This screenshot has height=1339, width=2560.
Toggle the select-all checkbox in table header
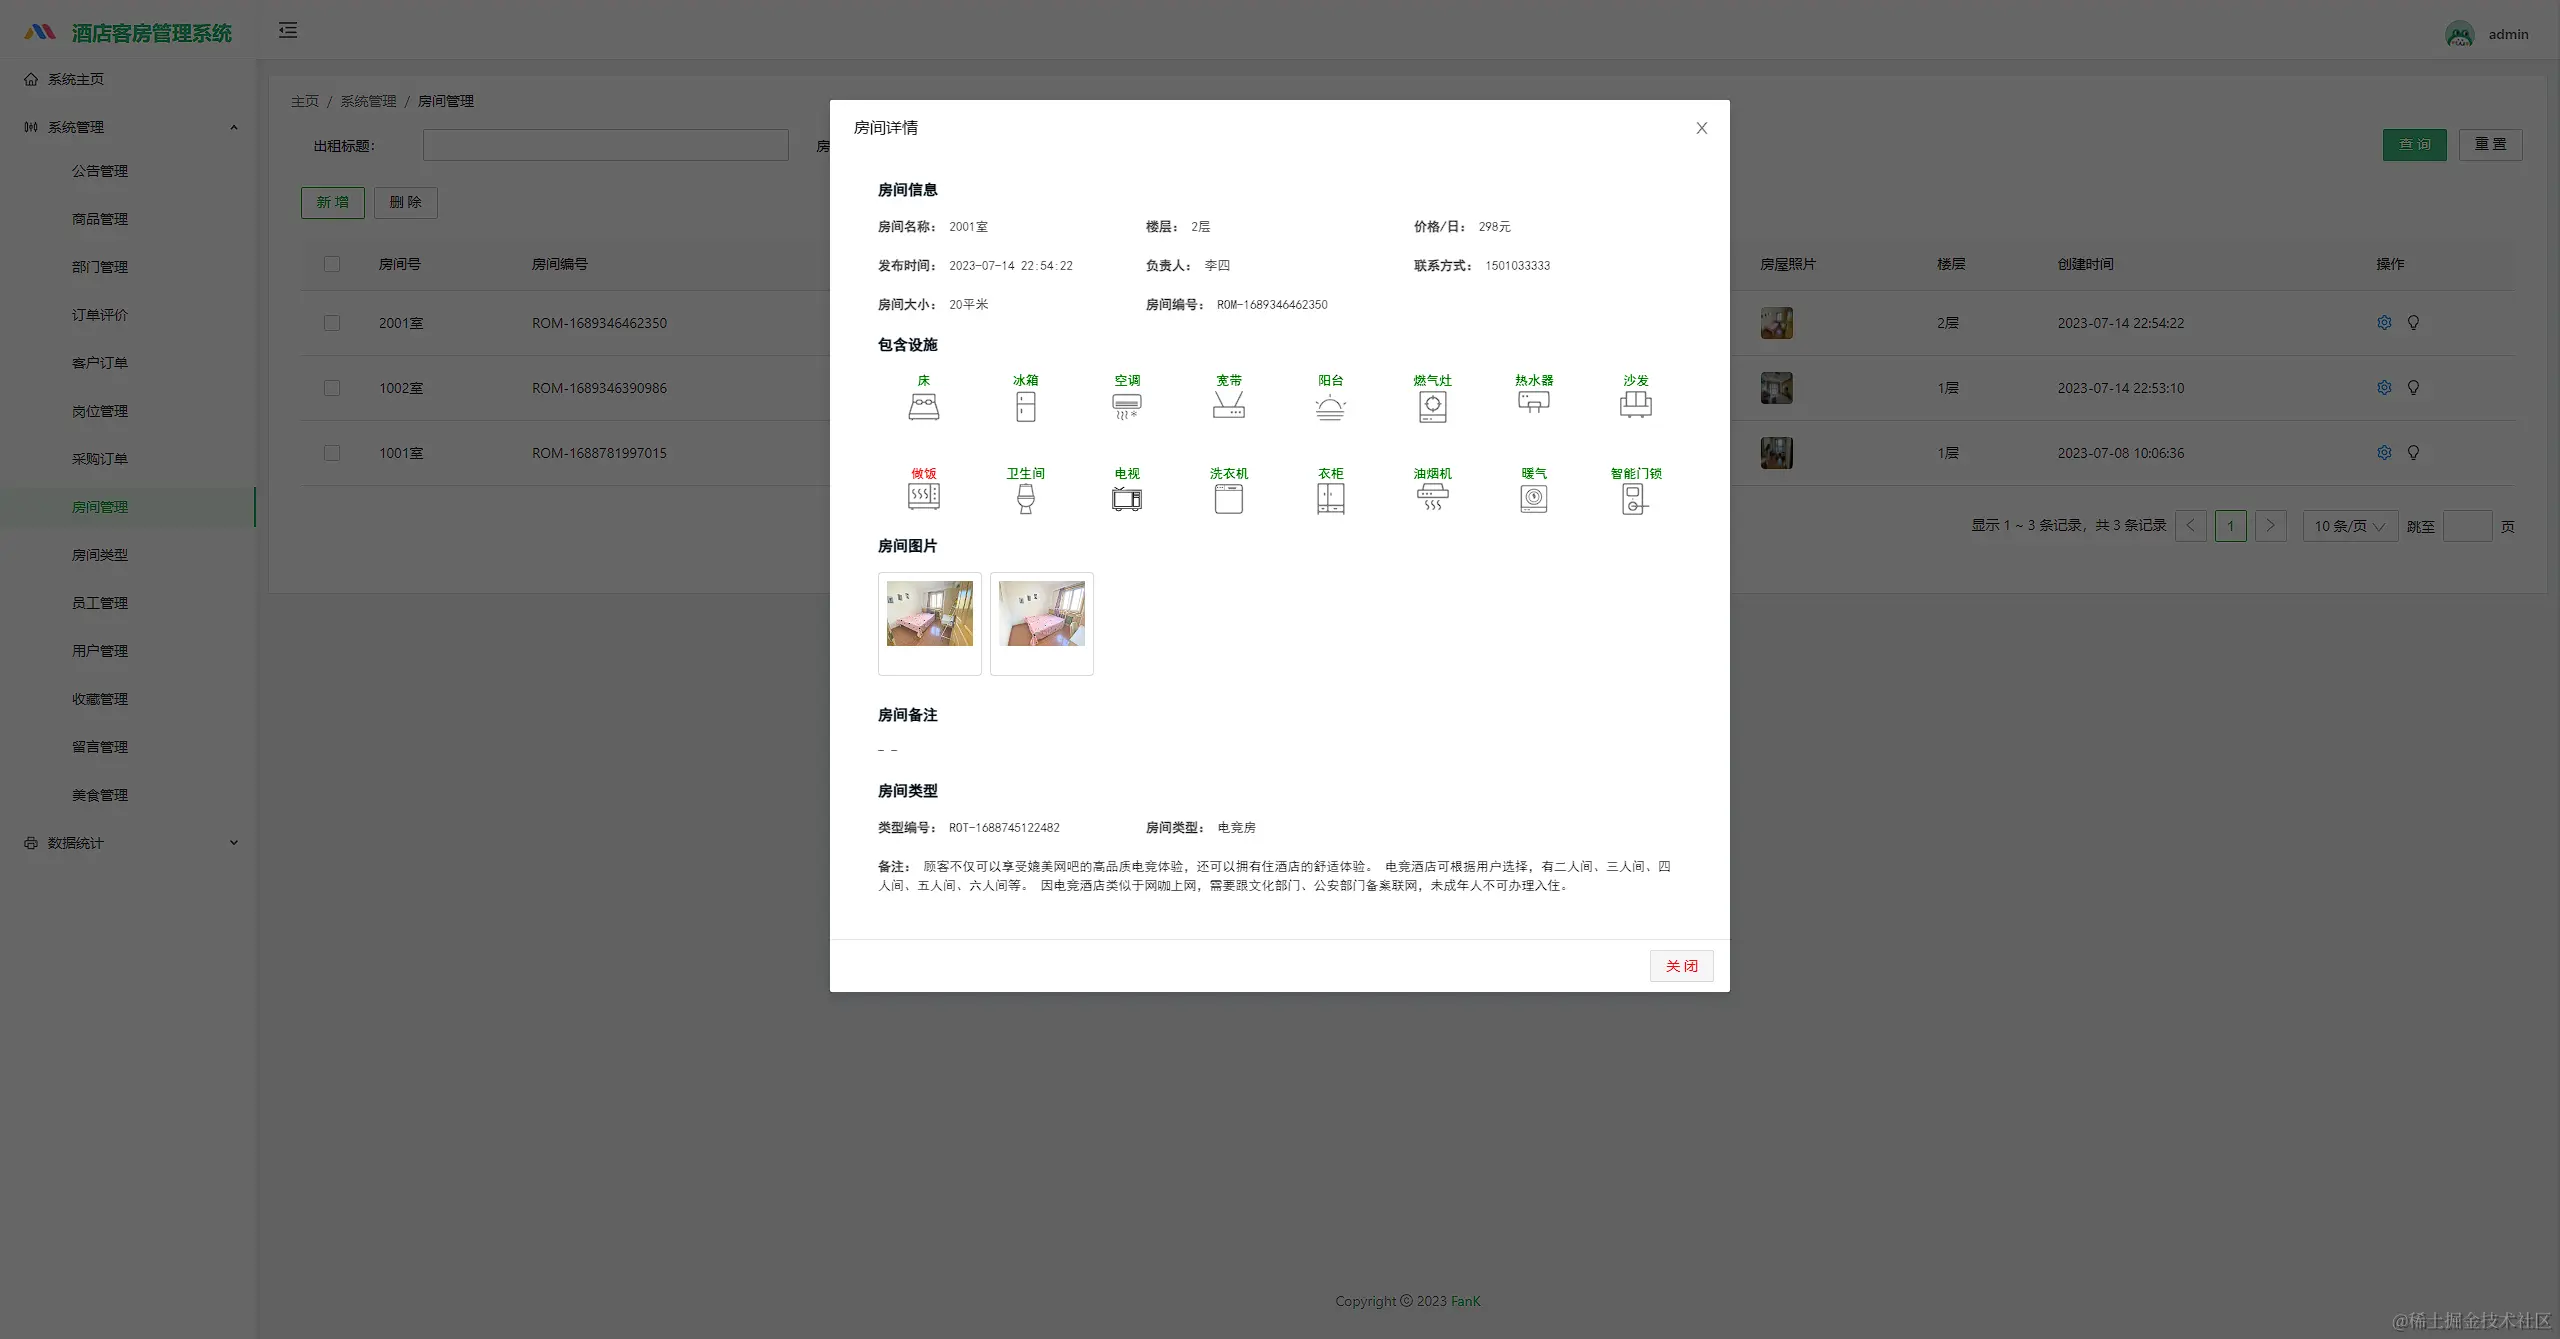[x=332, y=264]
